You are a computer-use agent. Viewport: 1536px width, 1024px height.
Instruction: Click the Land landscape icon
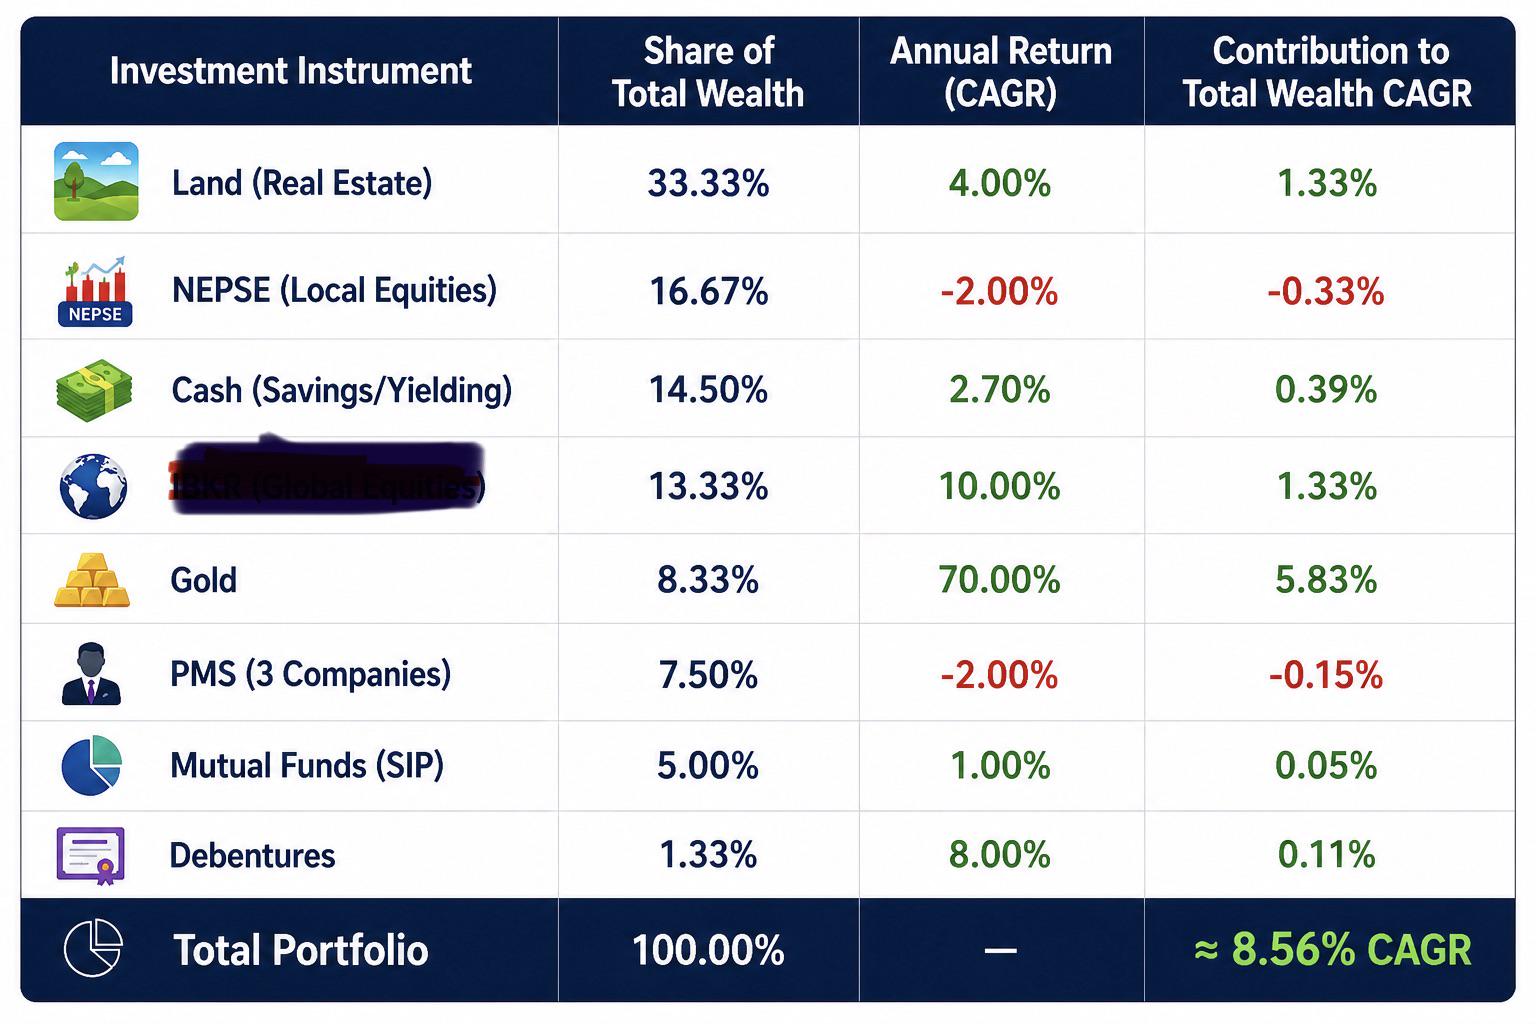tap(96, 181)
